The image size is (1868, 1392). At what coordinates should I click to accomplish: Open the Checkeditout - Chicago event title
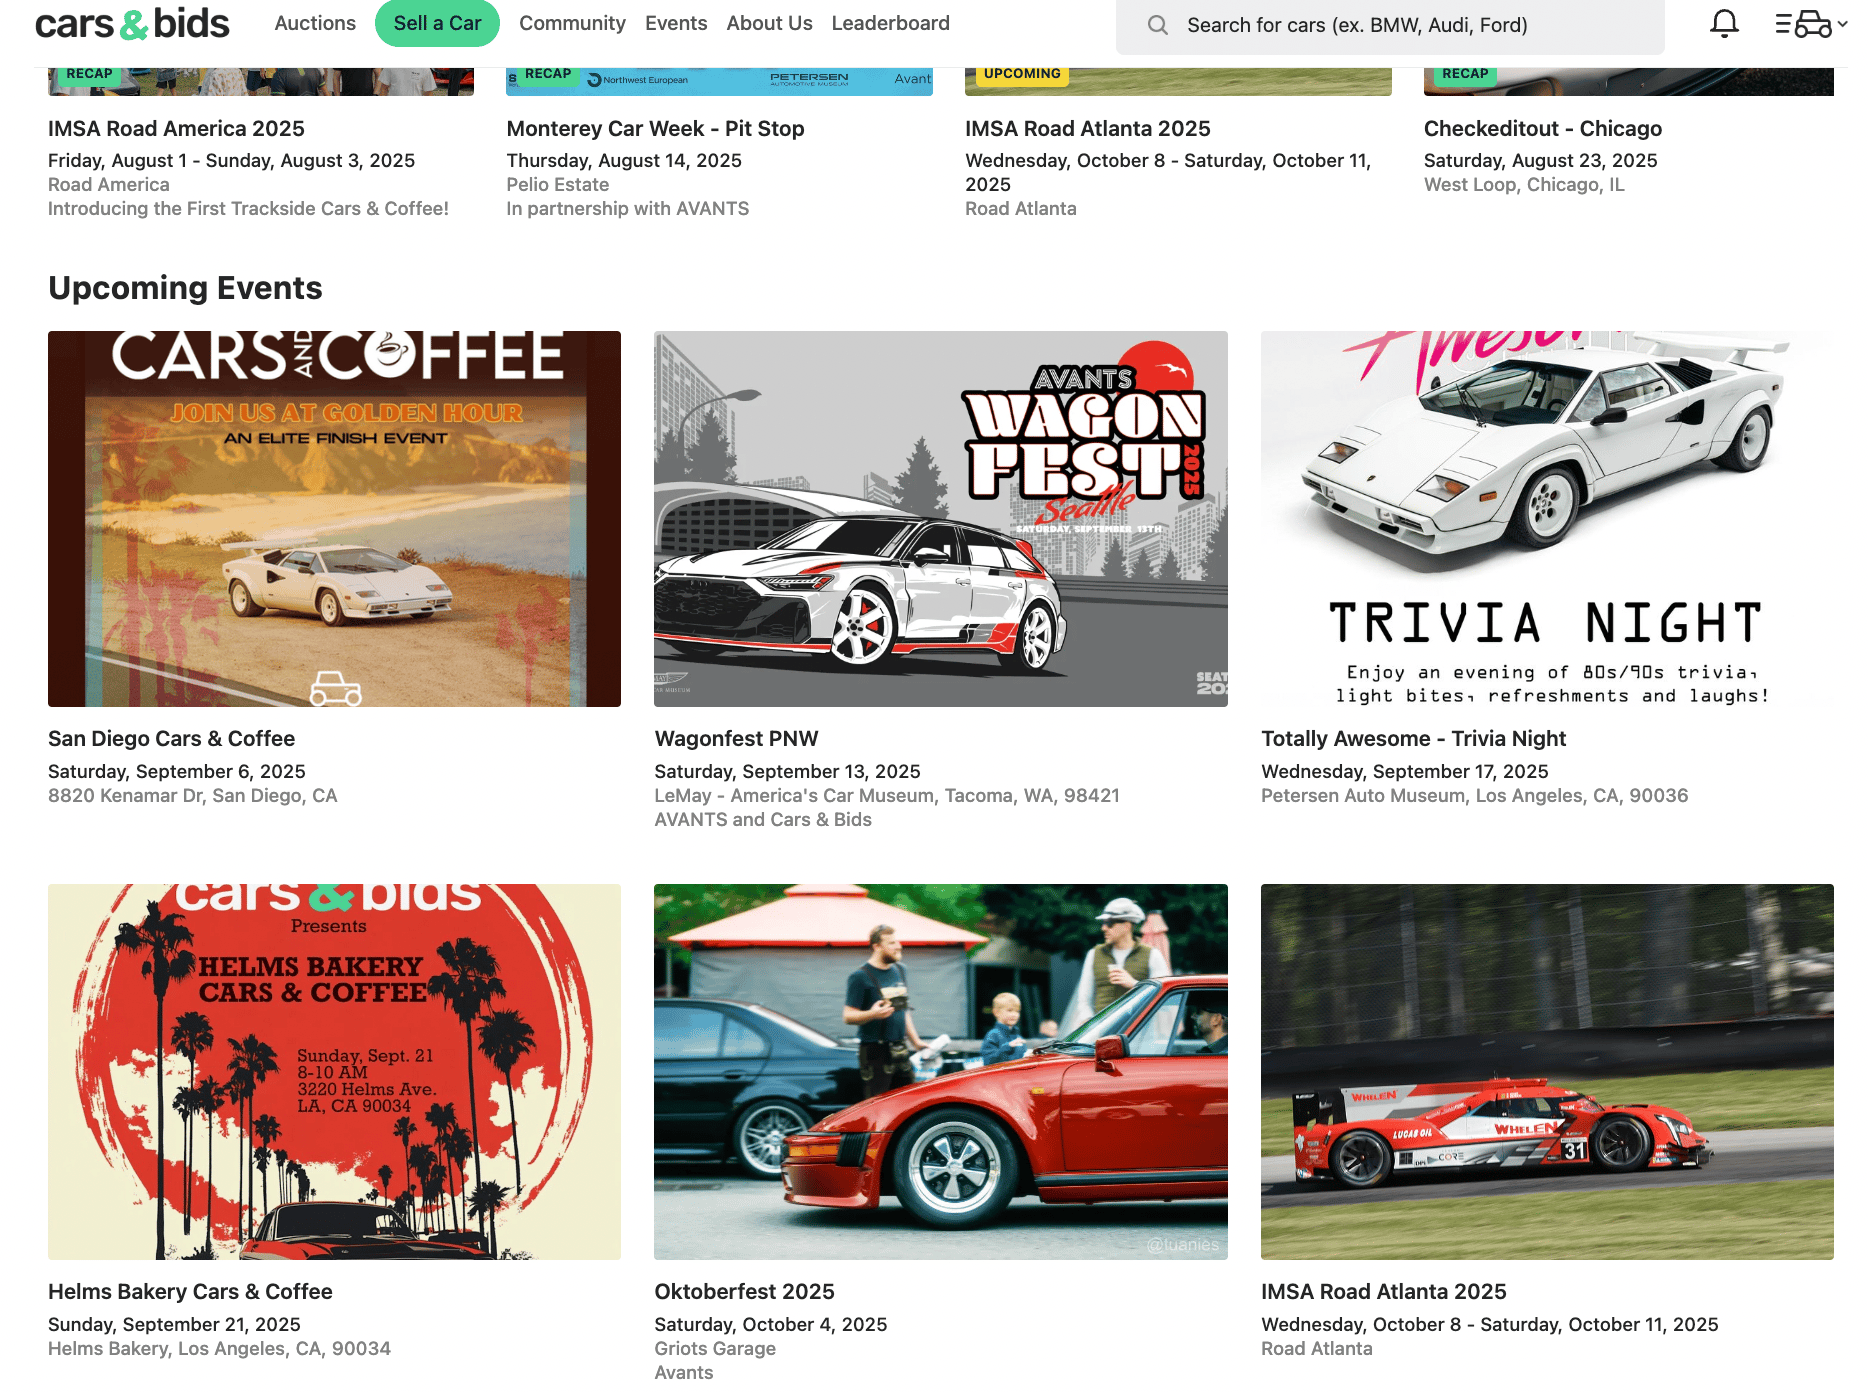tap(1542, 129)
